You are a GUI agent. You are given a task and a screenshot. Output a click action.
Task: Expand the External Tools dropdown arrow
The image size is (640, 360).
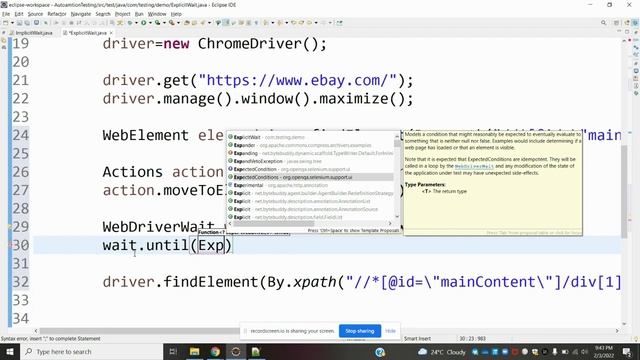pos(178,23)
